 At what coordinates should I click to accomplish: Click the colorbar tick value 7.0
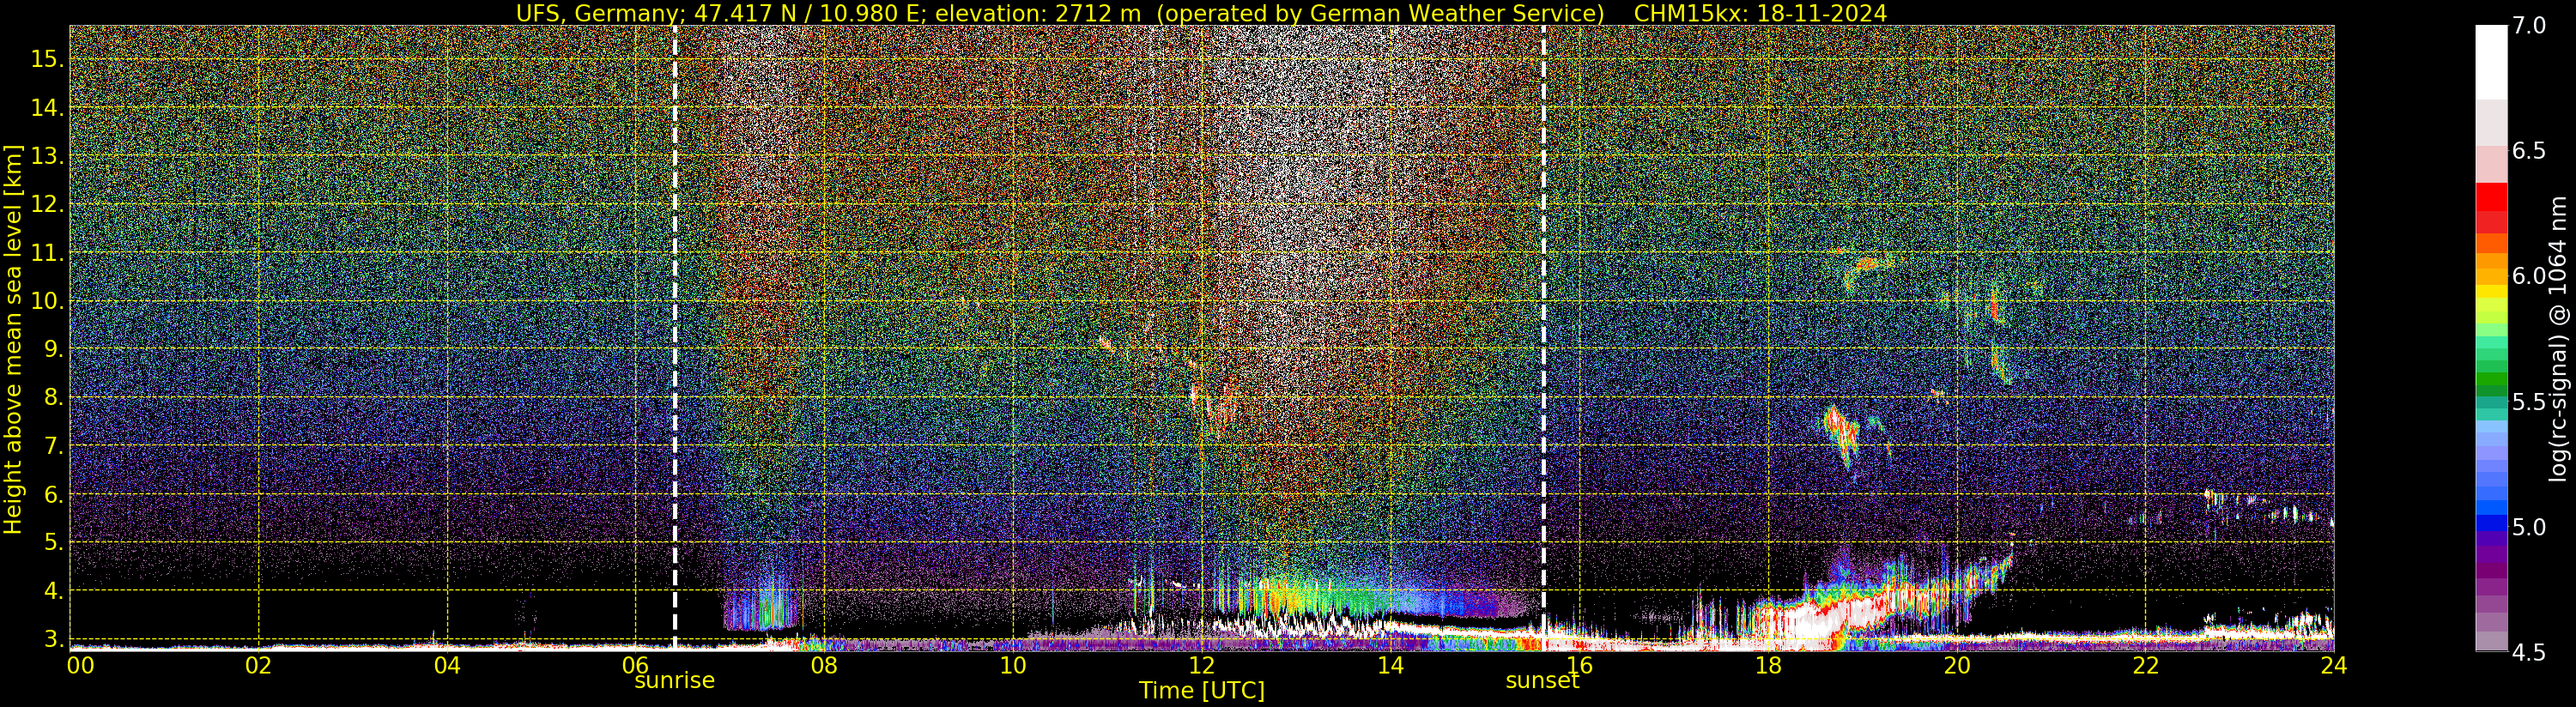click(x=2529, y=26)
